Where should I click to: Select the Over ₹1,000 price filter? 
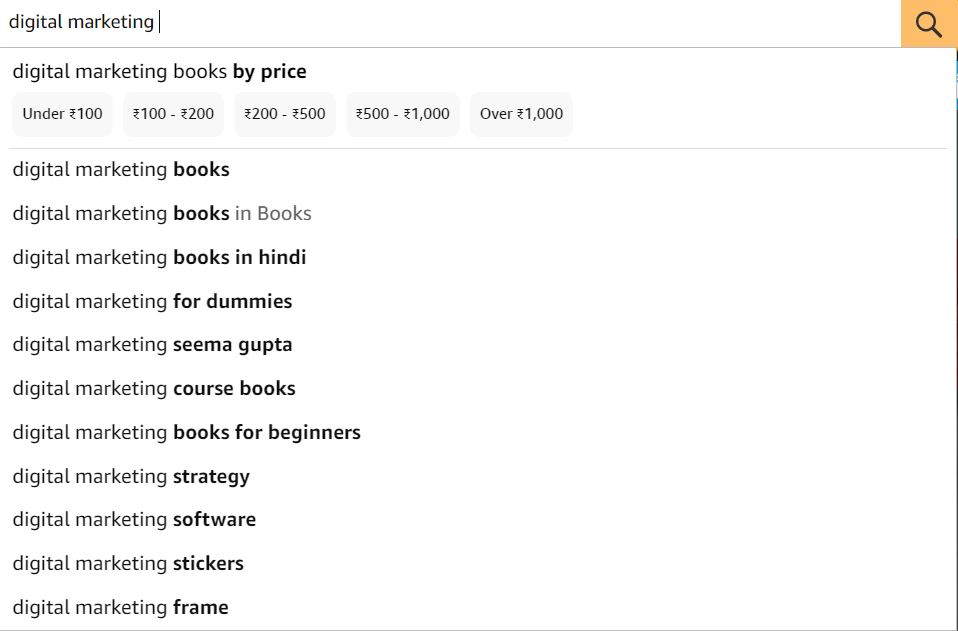coord(521,114)
